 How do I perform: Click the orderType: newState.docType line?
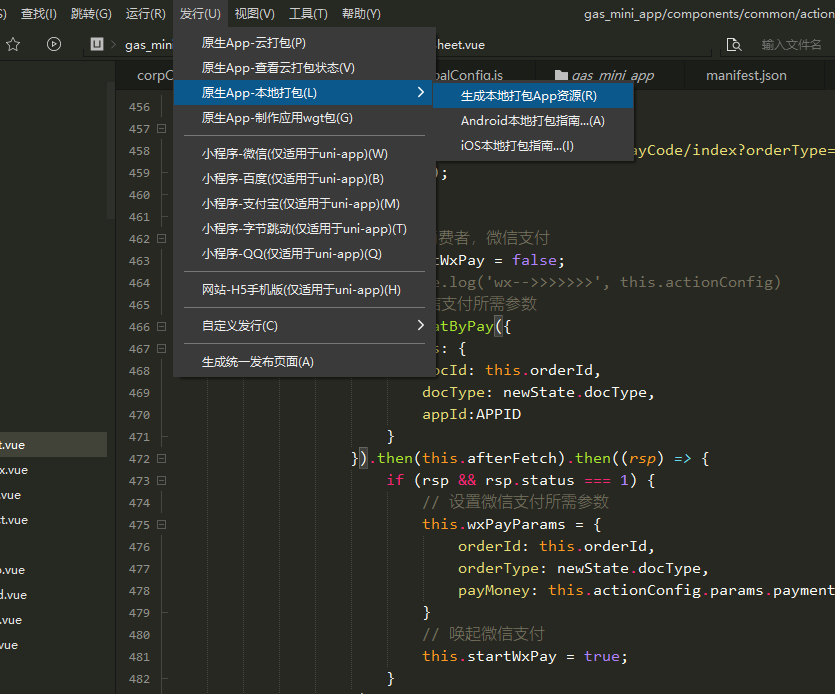point(583,568)
